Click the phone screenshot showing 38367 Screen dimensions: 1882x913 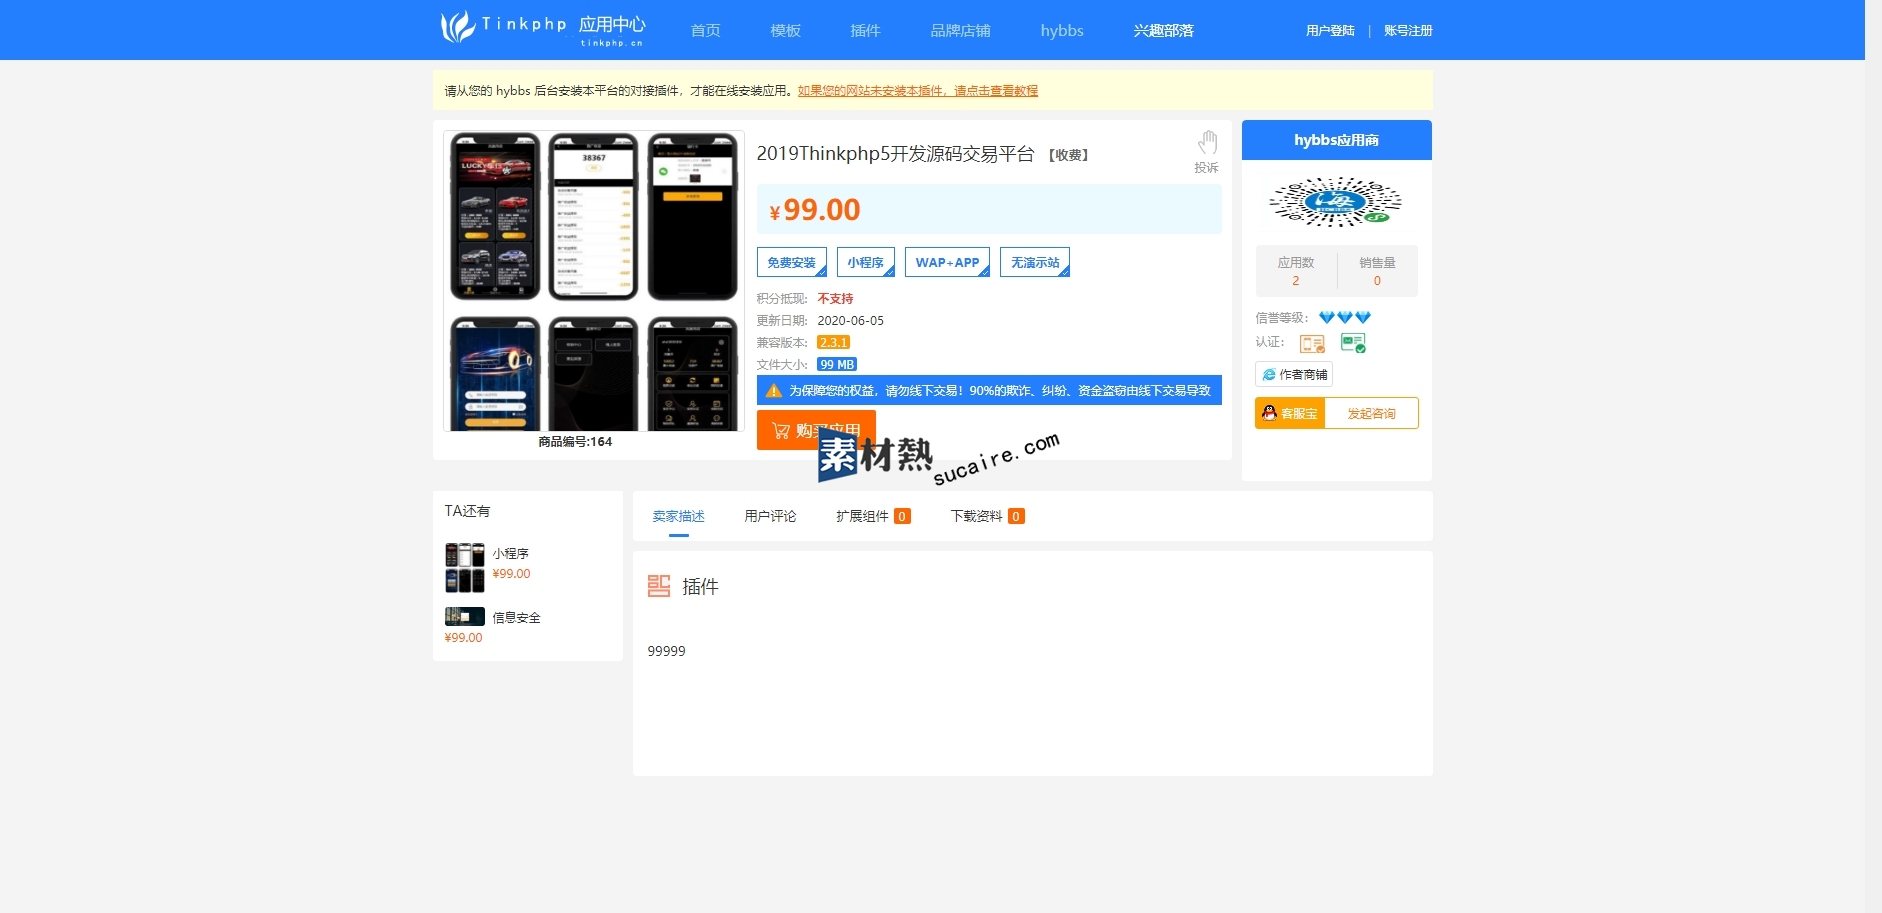(x=593, y=216)
